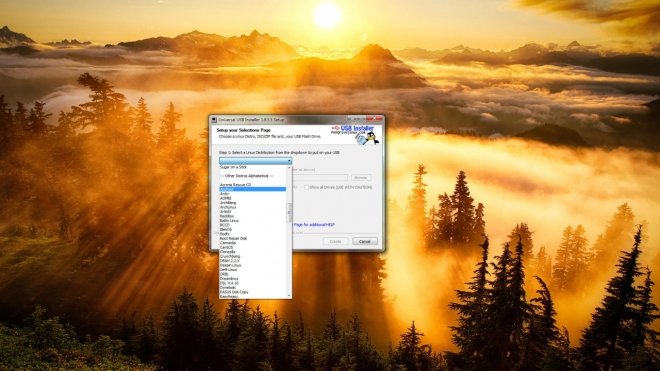Pick BlehOS in the list
Screen dimensions: 660x371
pyautogui.click(x=226, y=230)
